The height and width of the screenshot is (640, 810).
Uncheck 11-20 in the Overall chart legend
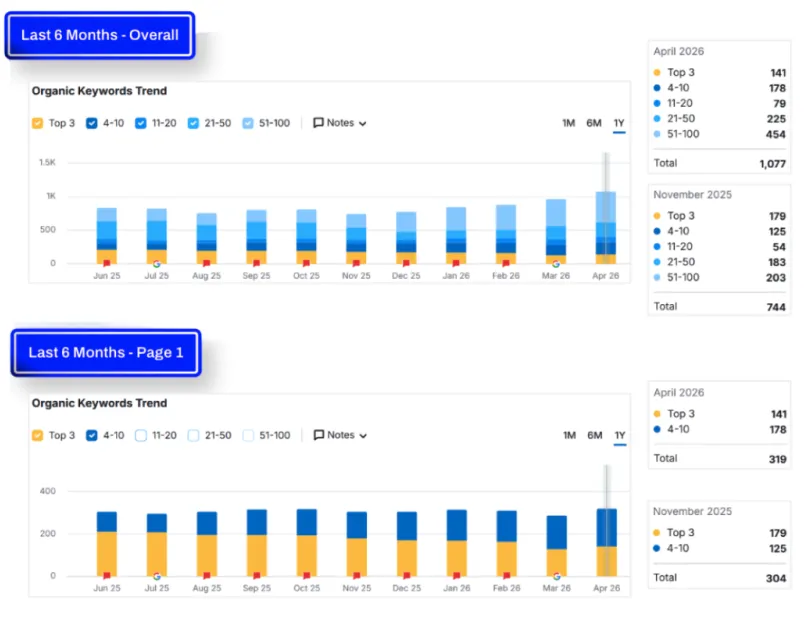click(141, 123)
